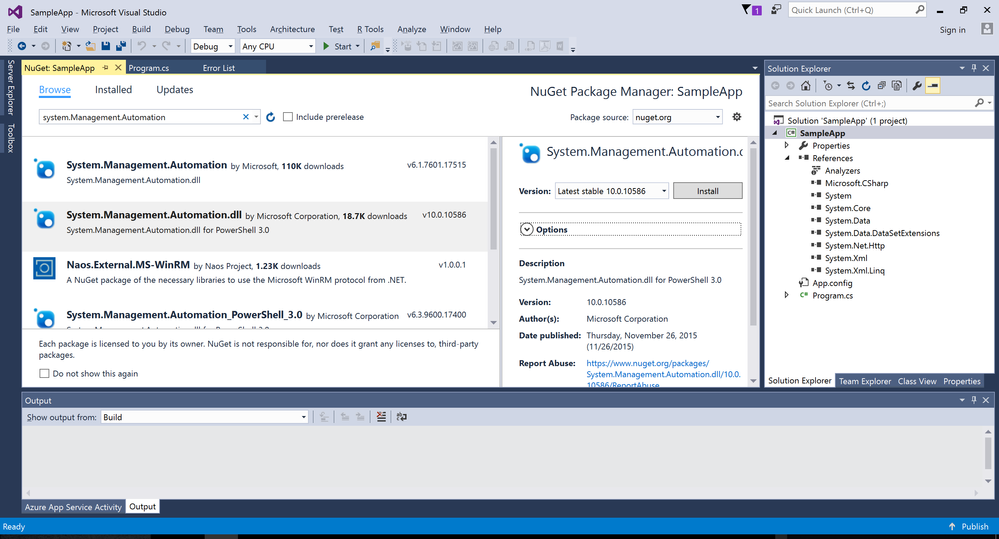Switch to the Program.cs tab

click(x=149, y=68)
